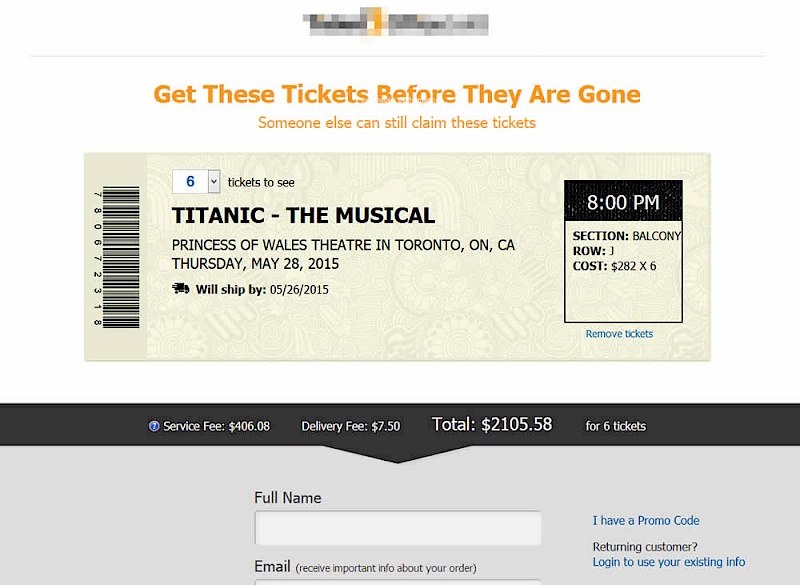Click the Service Fee help icon

point(154,426)
